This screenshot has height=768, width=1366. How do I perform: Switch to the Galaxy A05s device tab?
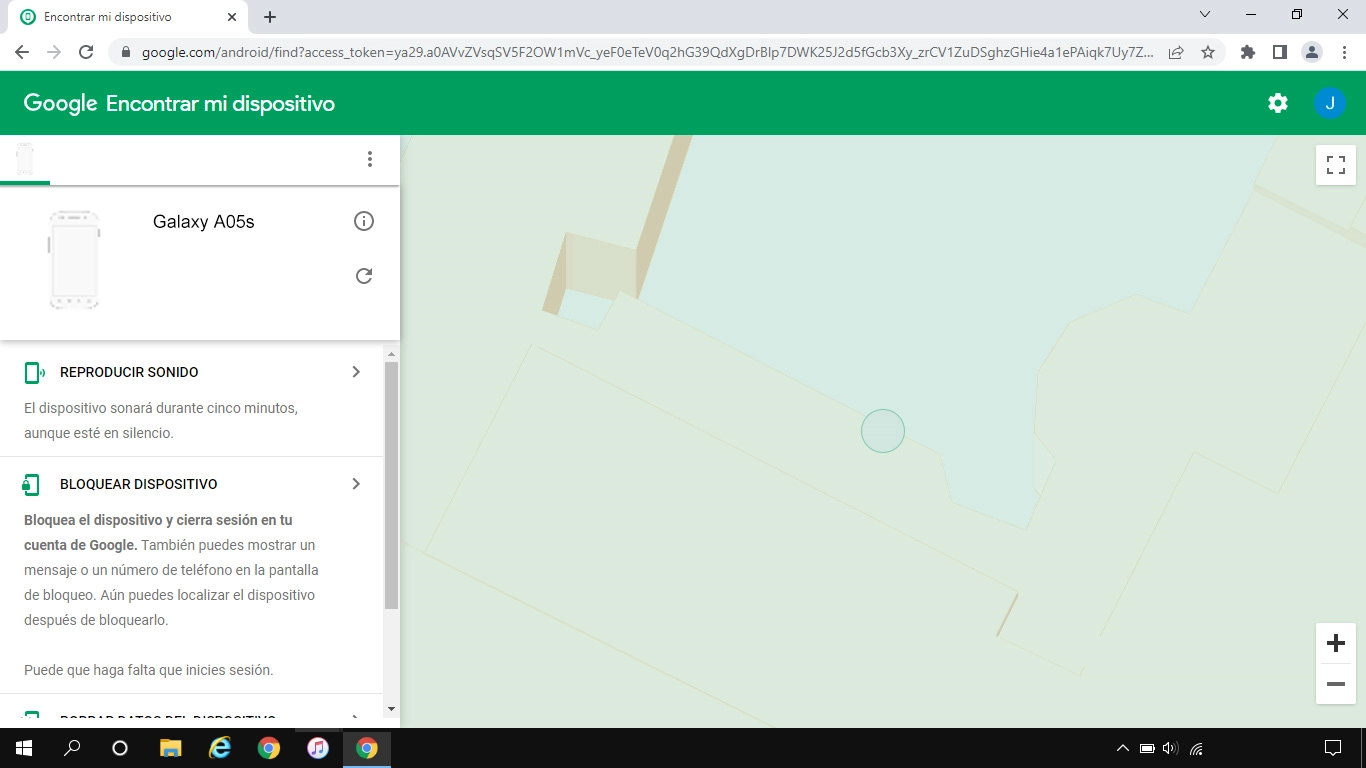(24, 158)
